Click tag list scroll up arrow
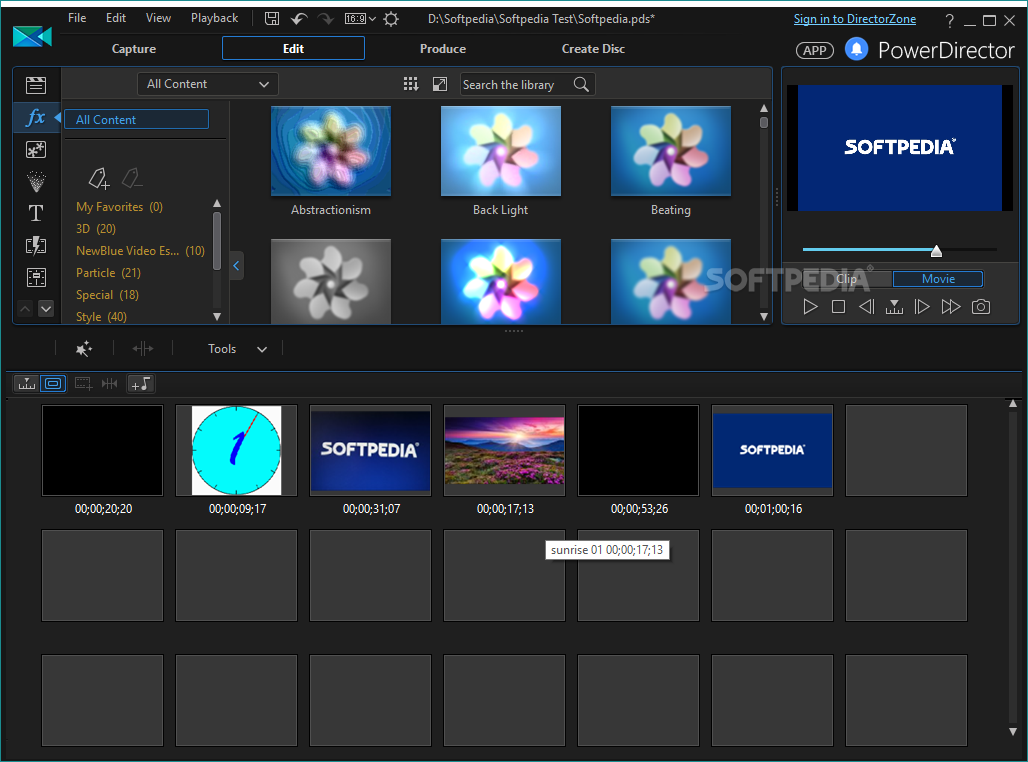This screenshot has width=1028, height=762. click(217, 203)
